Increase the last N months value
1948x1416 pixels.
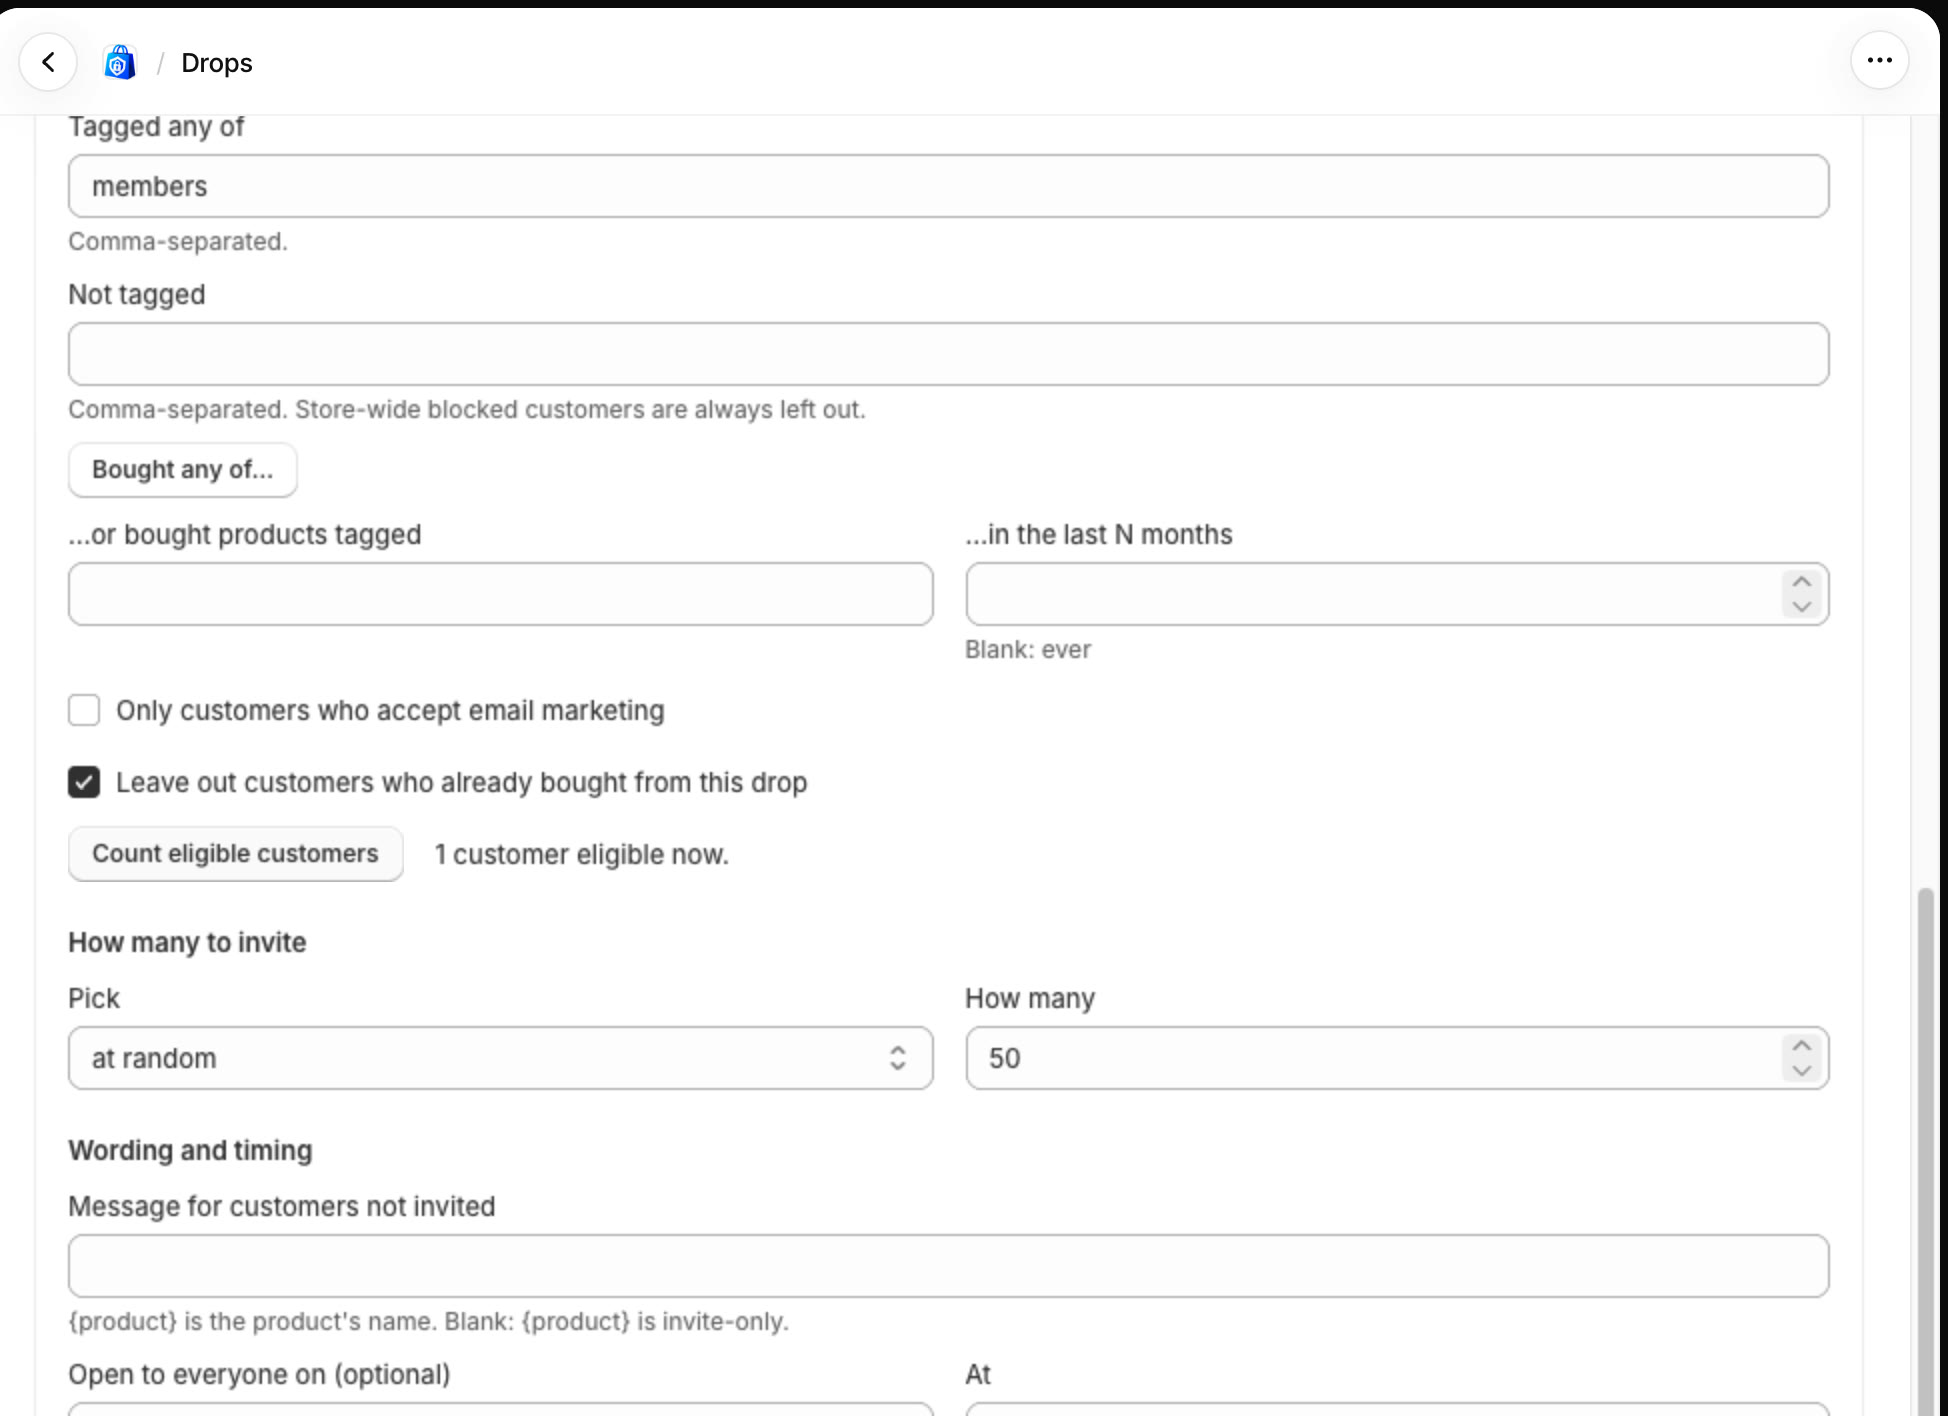coord(1802,582)
